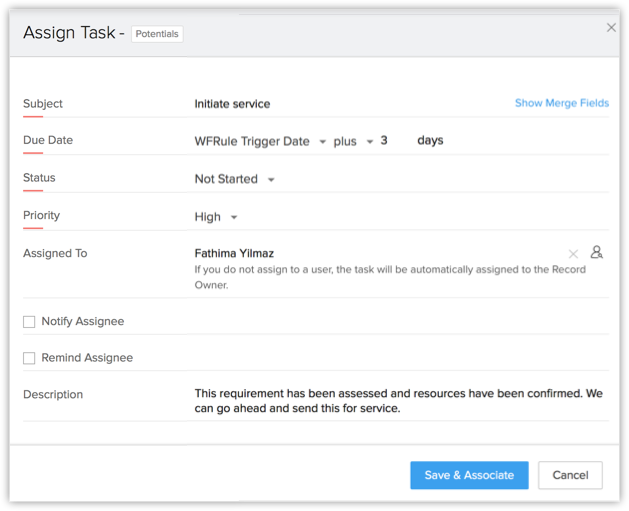This screenshot has height=511, width=629.
Task: Cancel the task assignment
Action: click(570, 475)
